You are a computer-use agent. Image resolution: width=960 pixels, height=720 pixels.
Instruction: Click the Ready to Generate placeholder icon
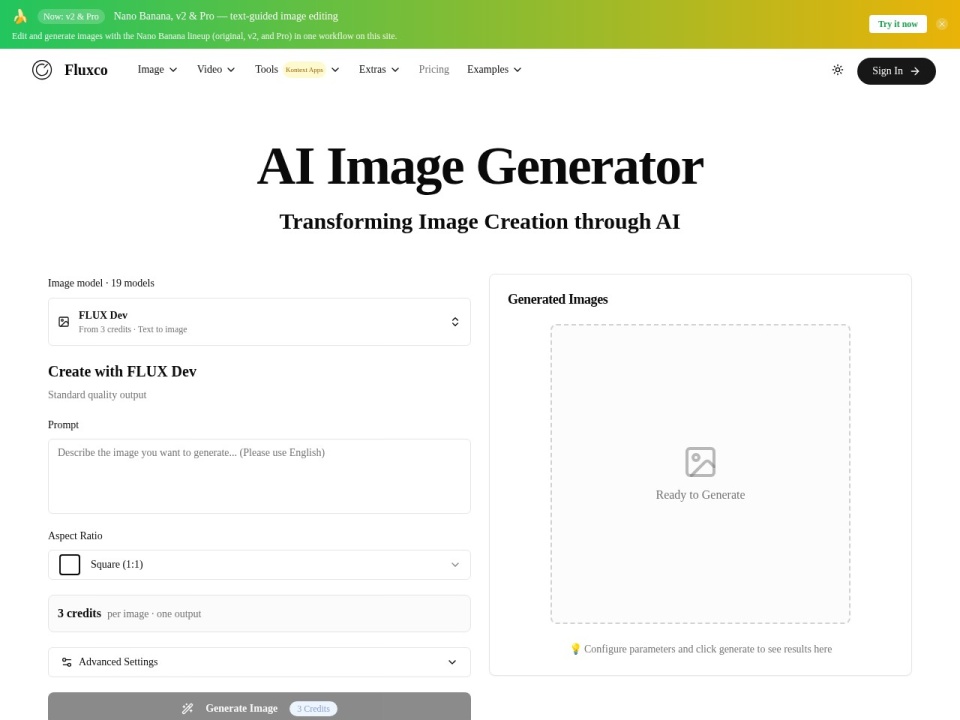[x=700, y=462]
